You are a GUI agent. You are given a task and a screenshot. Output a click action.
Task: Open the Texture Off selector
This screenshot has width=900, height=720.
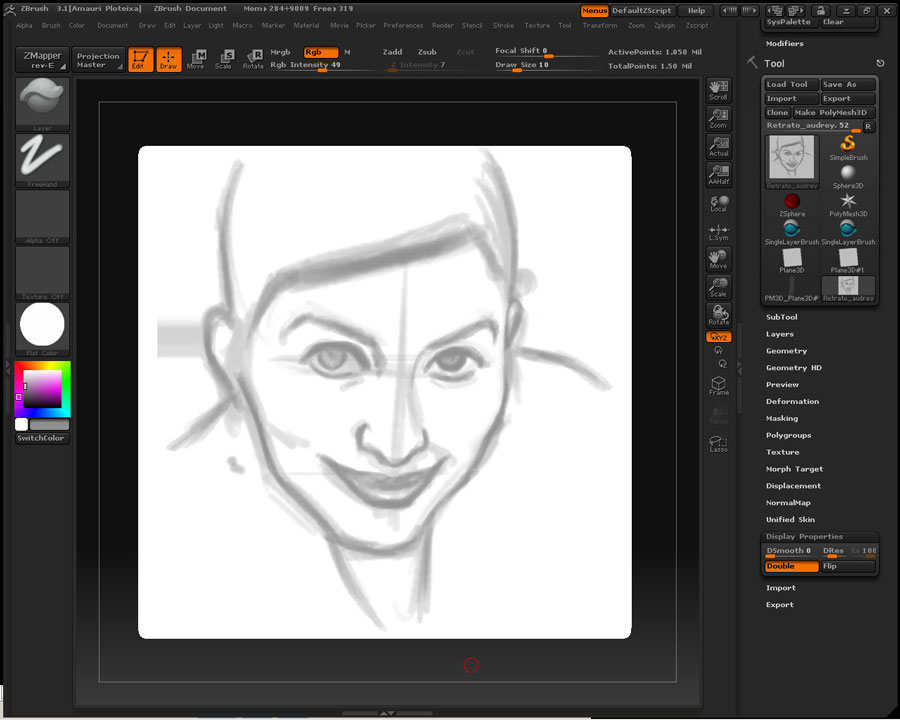(42, 273)
